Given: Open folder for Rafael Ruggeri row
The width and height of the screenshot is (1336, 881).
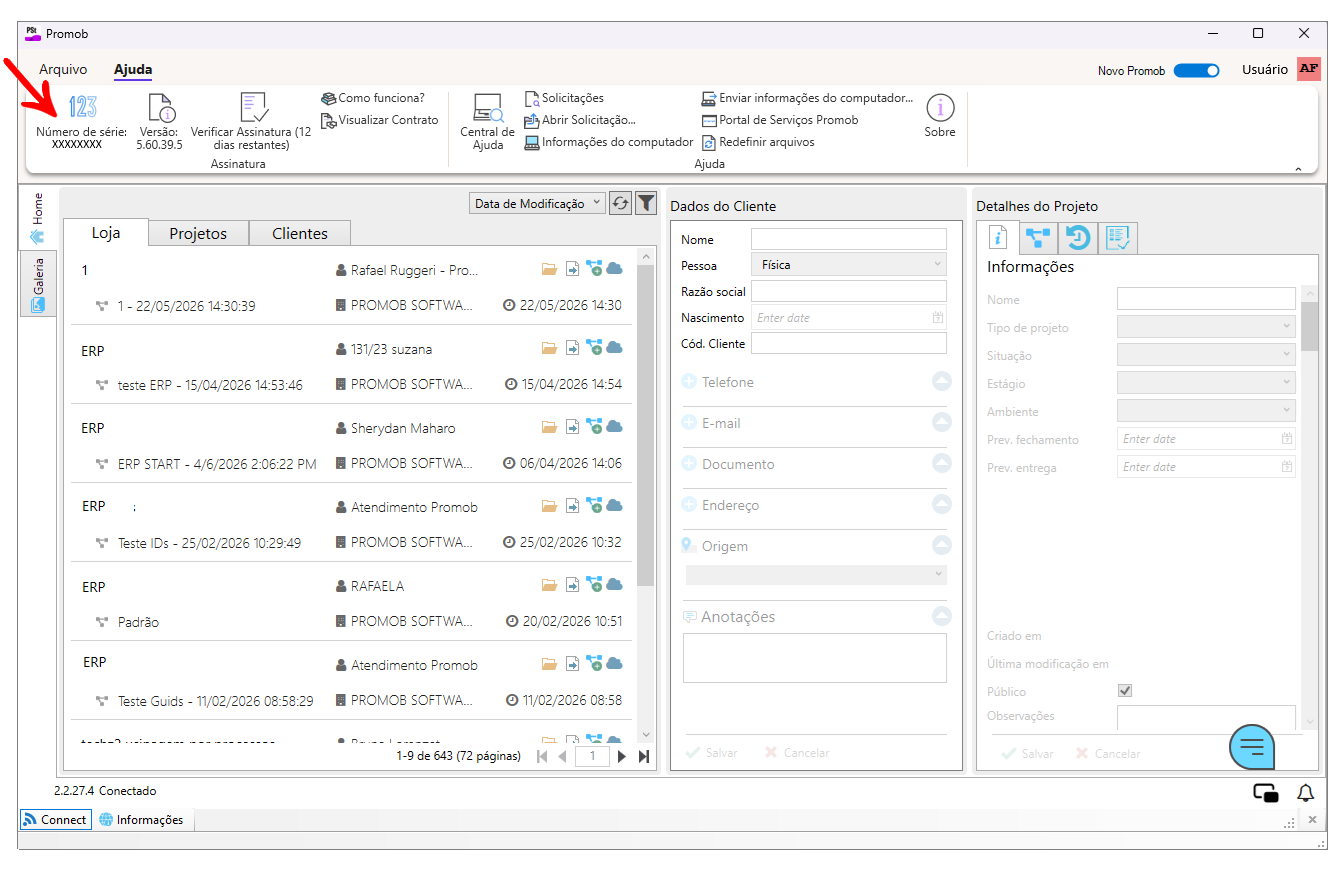Looking at the screenshot, I should click(x=549, y=269).
